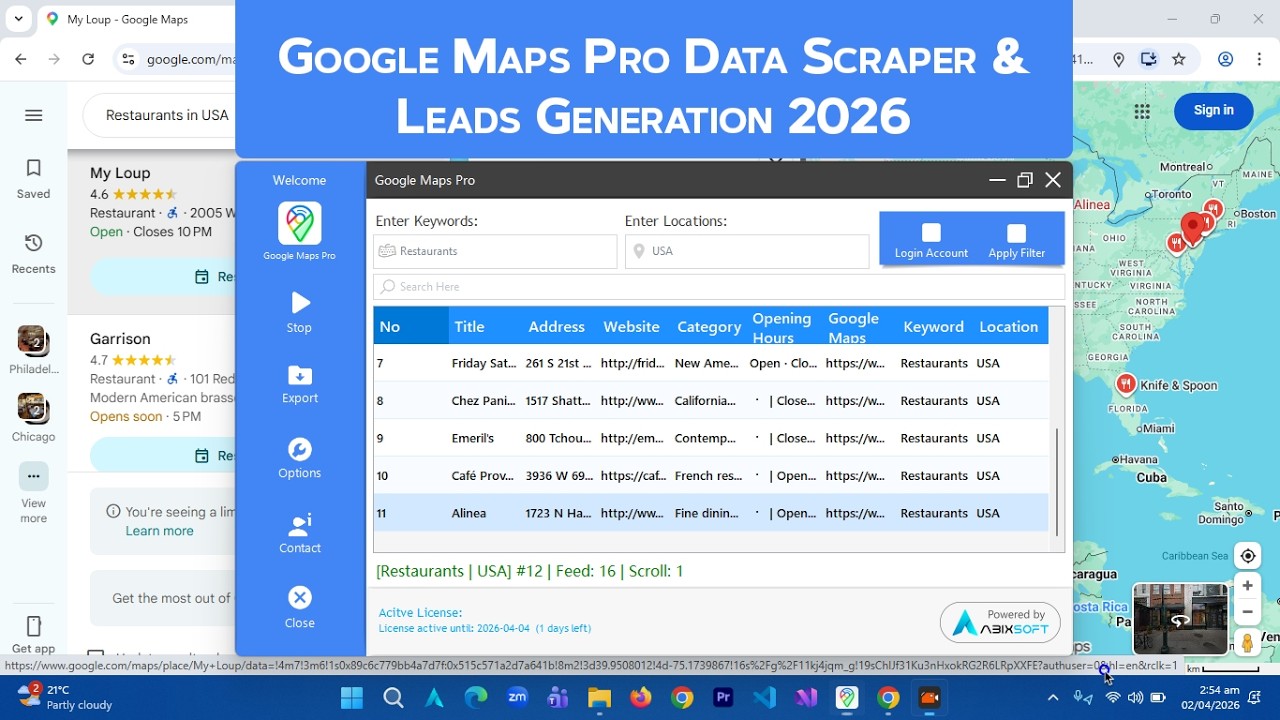The height and width of the screenshot is (720, 1280).
Task: Go back in Chrome
Action: 21,59
